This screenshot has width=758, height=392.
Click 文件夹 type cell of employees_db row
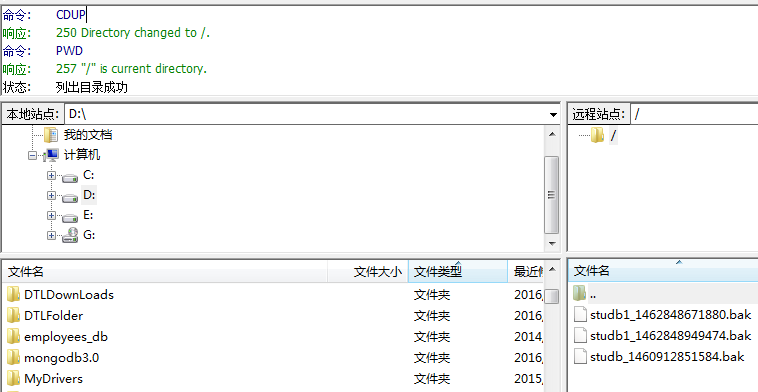click(x=432, y=337)
